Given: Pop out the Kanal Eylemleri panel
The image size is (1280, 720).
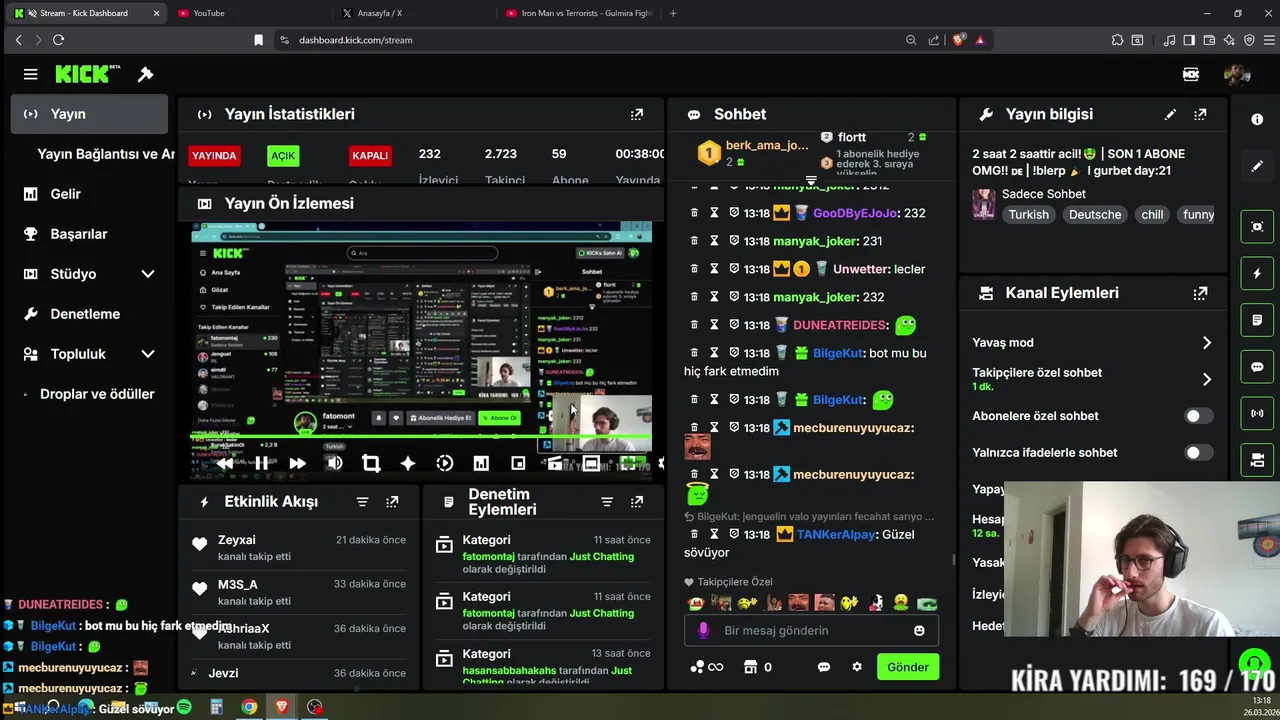Looking at the screenshot, I should click(x=1200, y=293).
